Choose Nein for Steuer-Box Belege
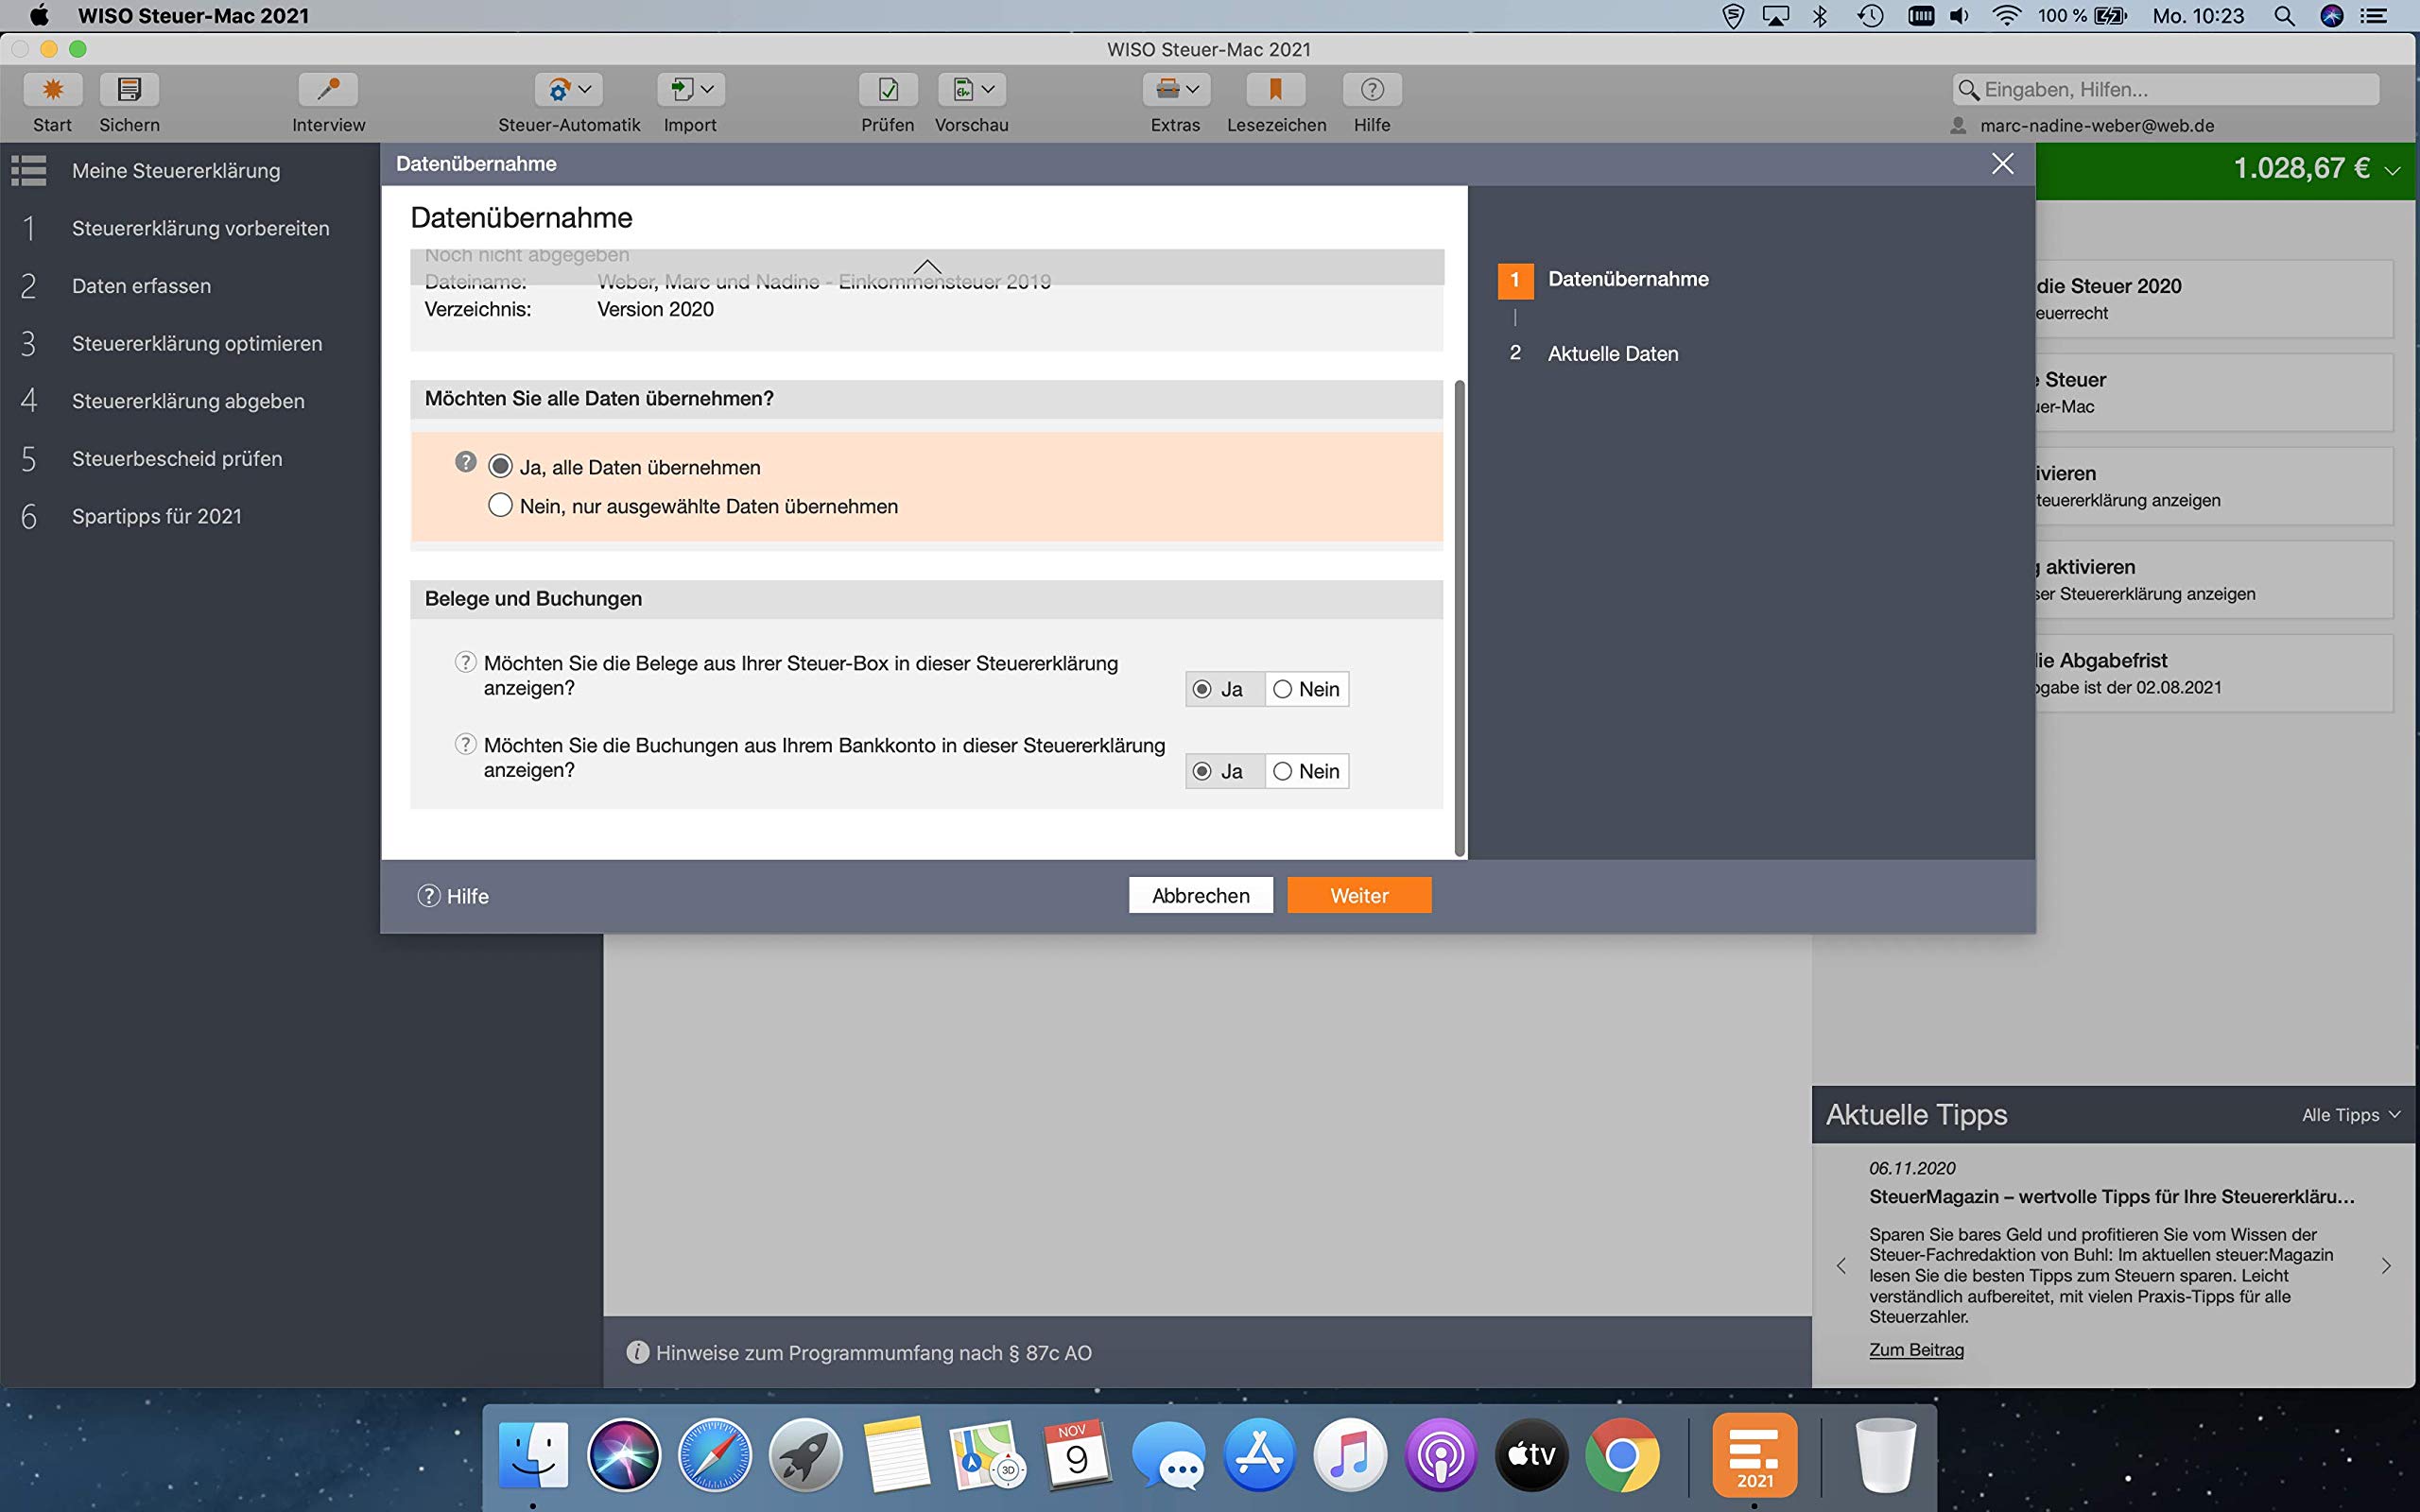2420x1512 pixels. [1307, 689]
